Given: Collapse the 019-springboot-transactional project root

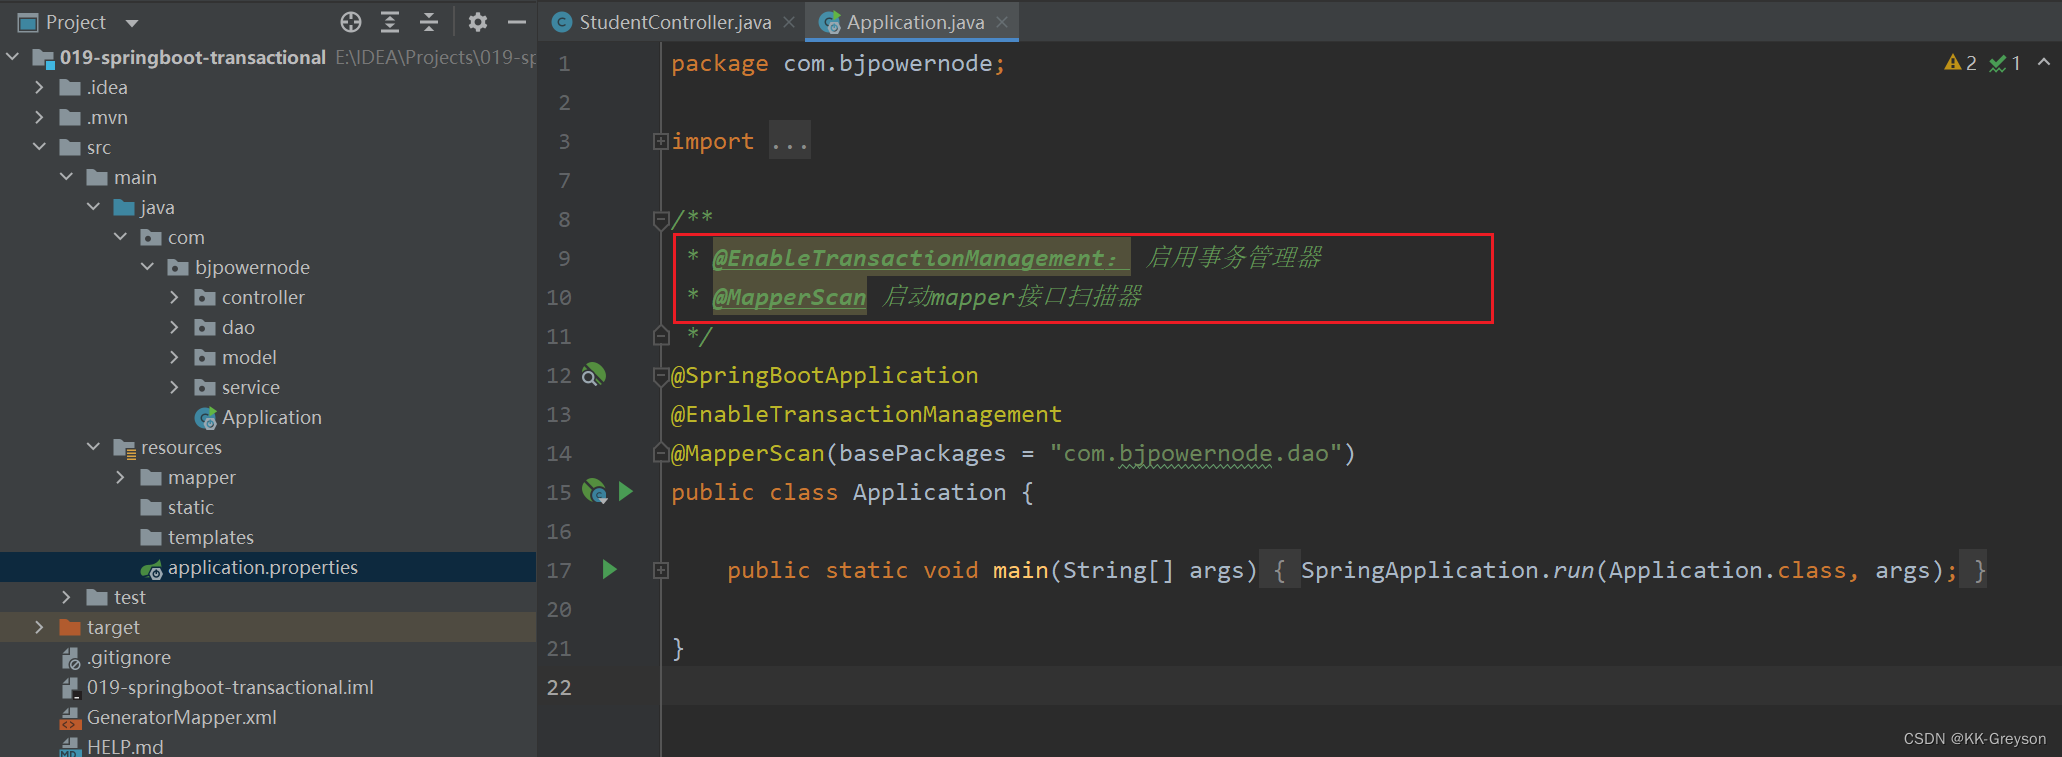Looking at the screenshot, I should click(13, 57).
